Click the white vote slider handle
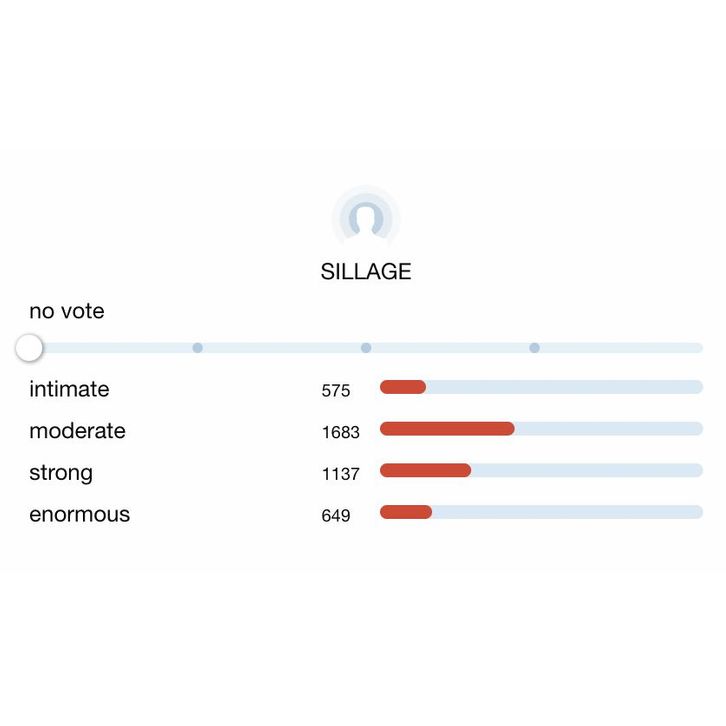The image size is (726, 726). point(30,348)
